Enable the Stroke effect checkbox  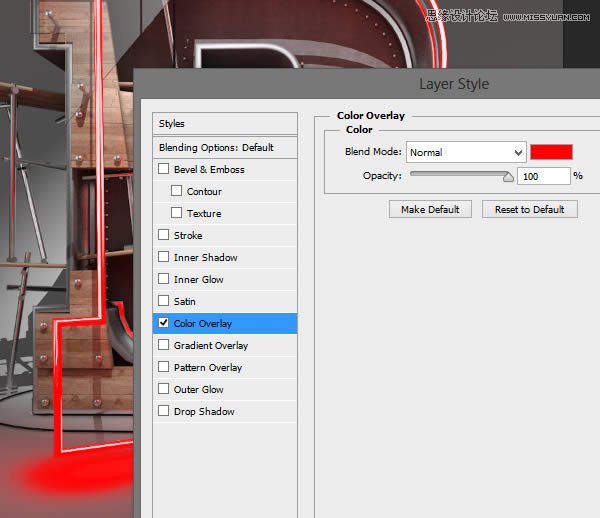coord(163,235)
